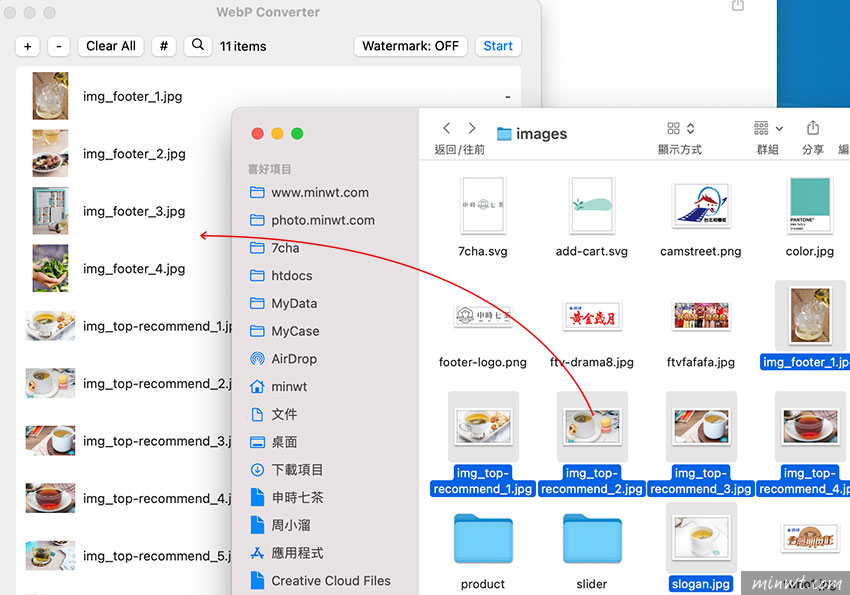Go forward with Finder's forward arrow

click(x=472, y=129)
